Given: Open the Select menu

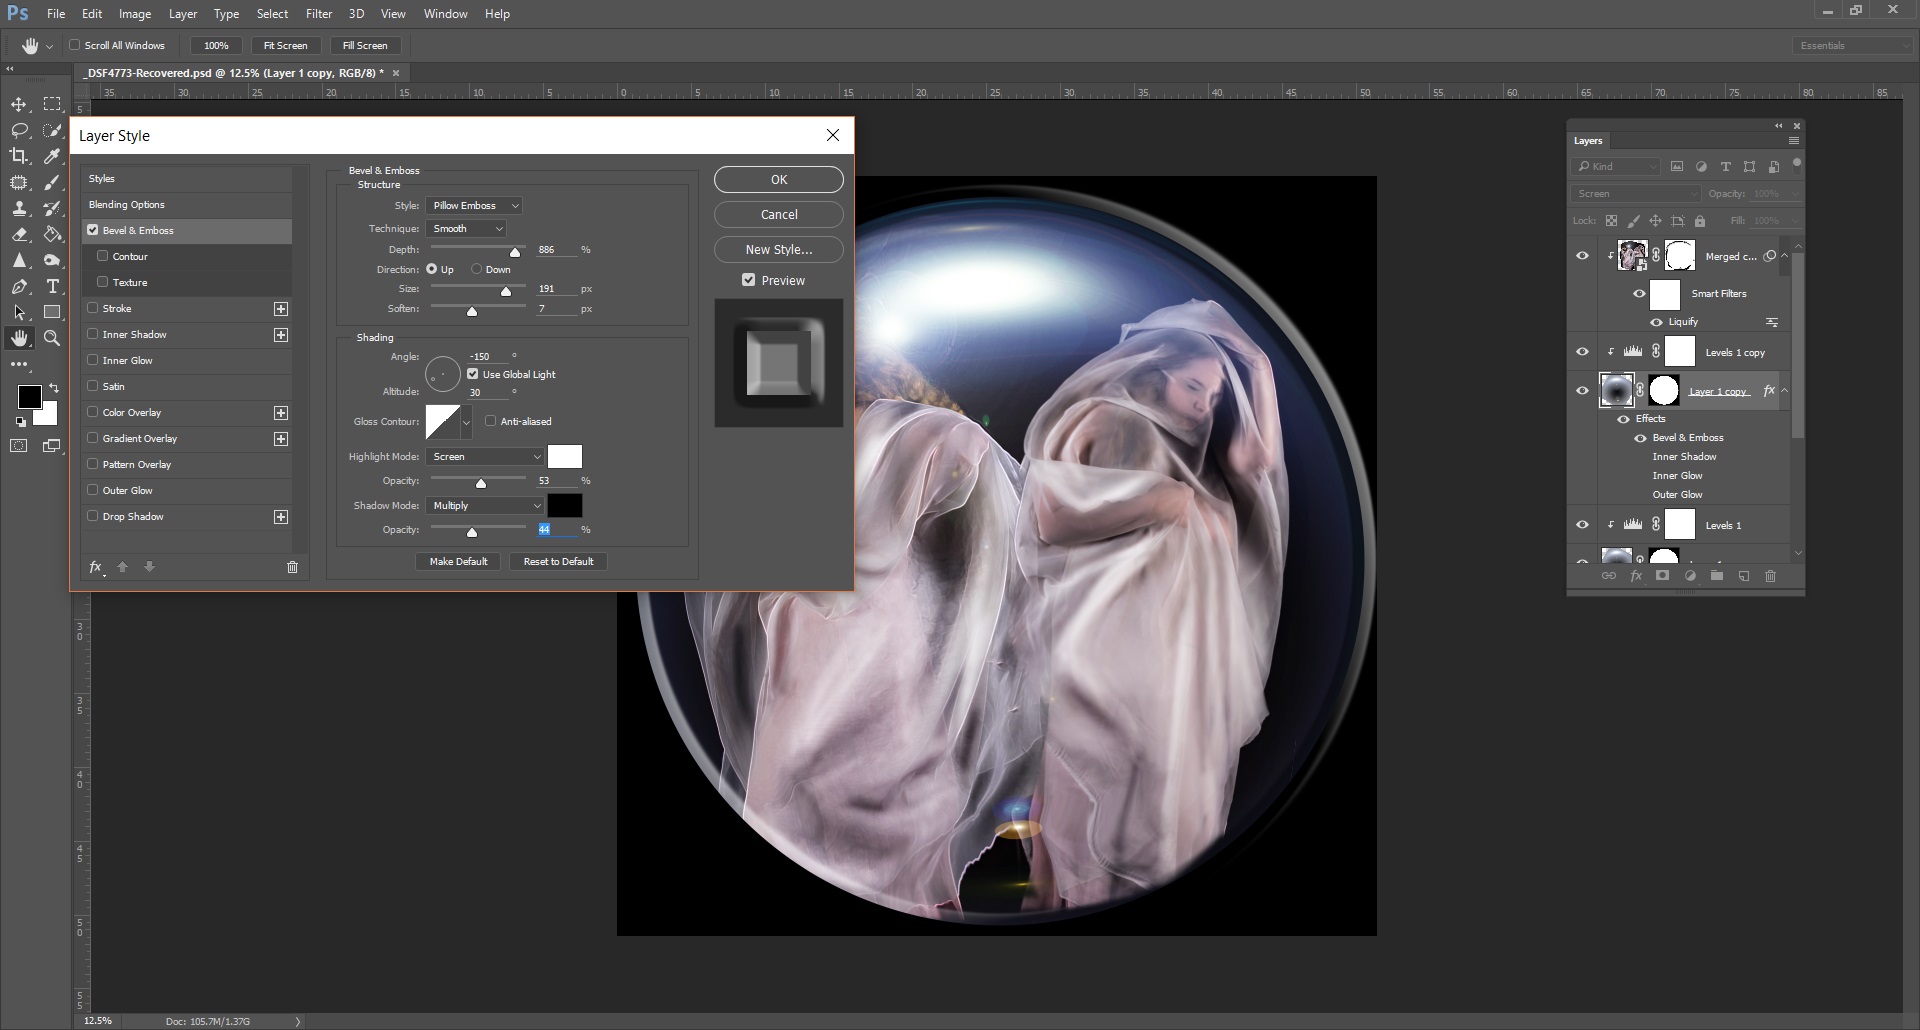Looking at the screenshot, I should [x=272, y=13].
